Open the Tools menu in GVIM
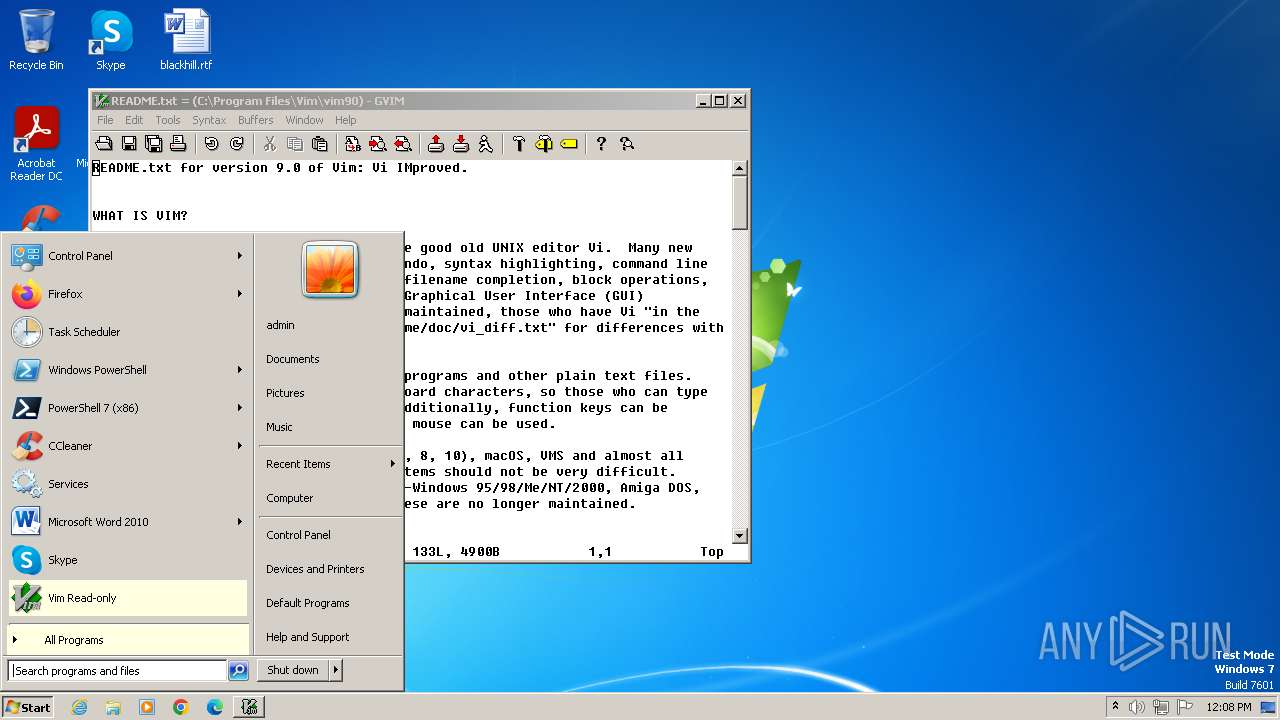The height and width of the screenshot is (720, 1280). click(x=168, y=120)
